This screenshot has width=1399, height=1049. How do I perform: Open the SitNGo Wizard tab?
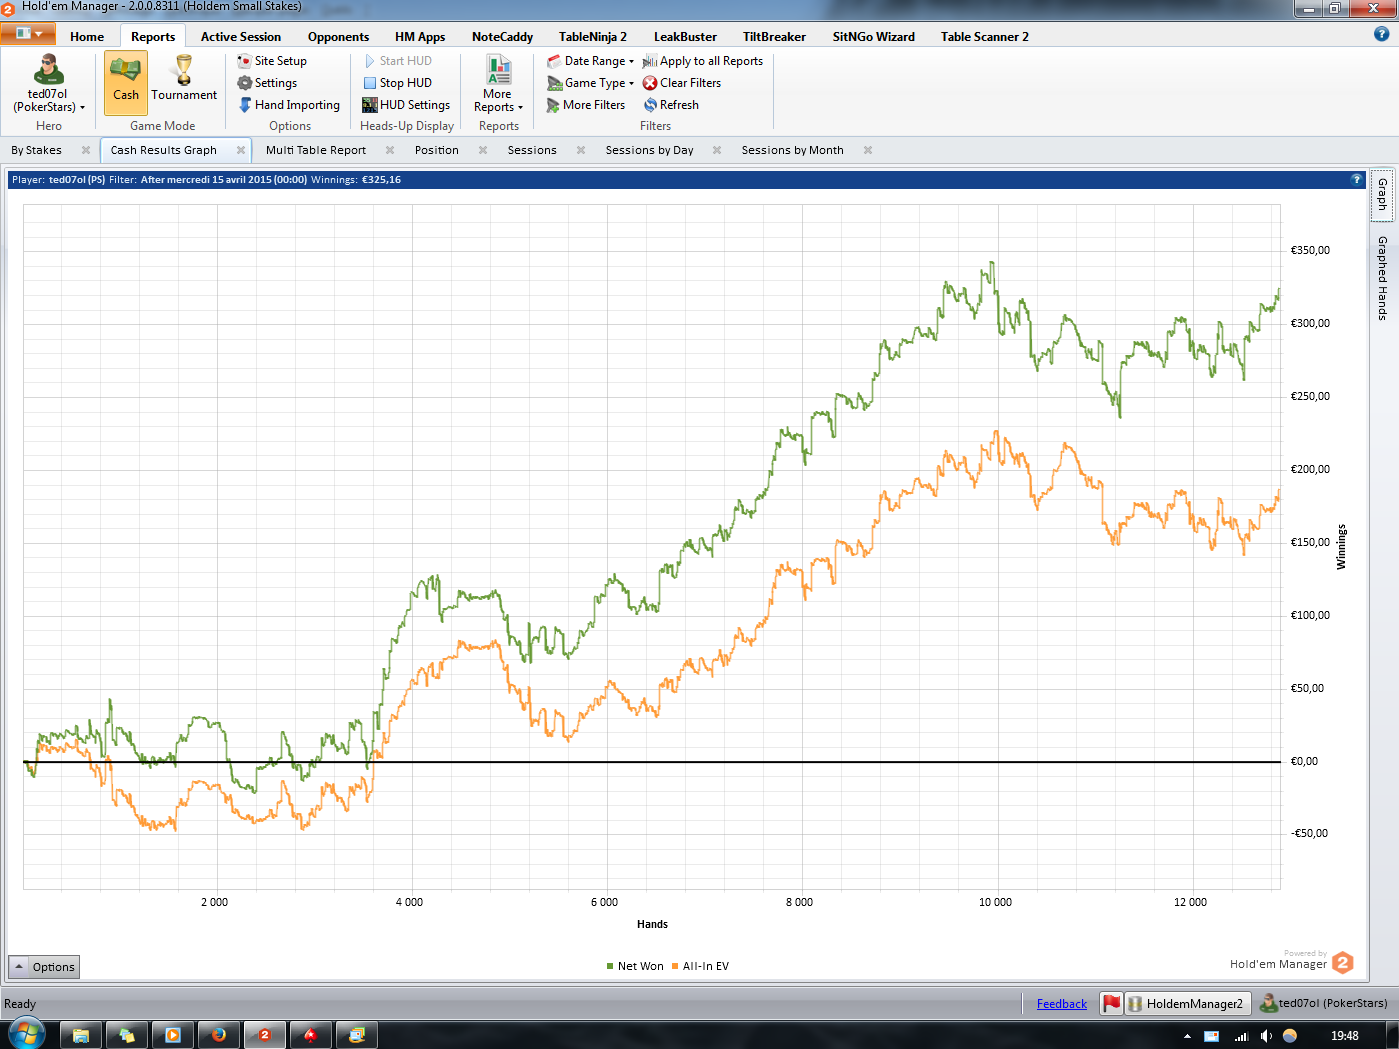874,37
